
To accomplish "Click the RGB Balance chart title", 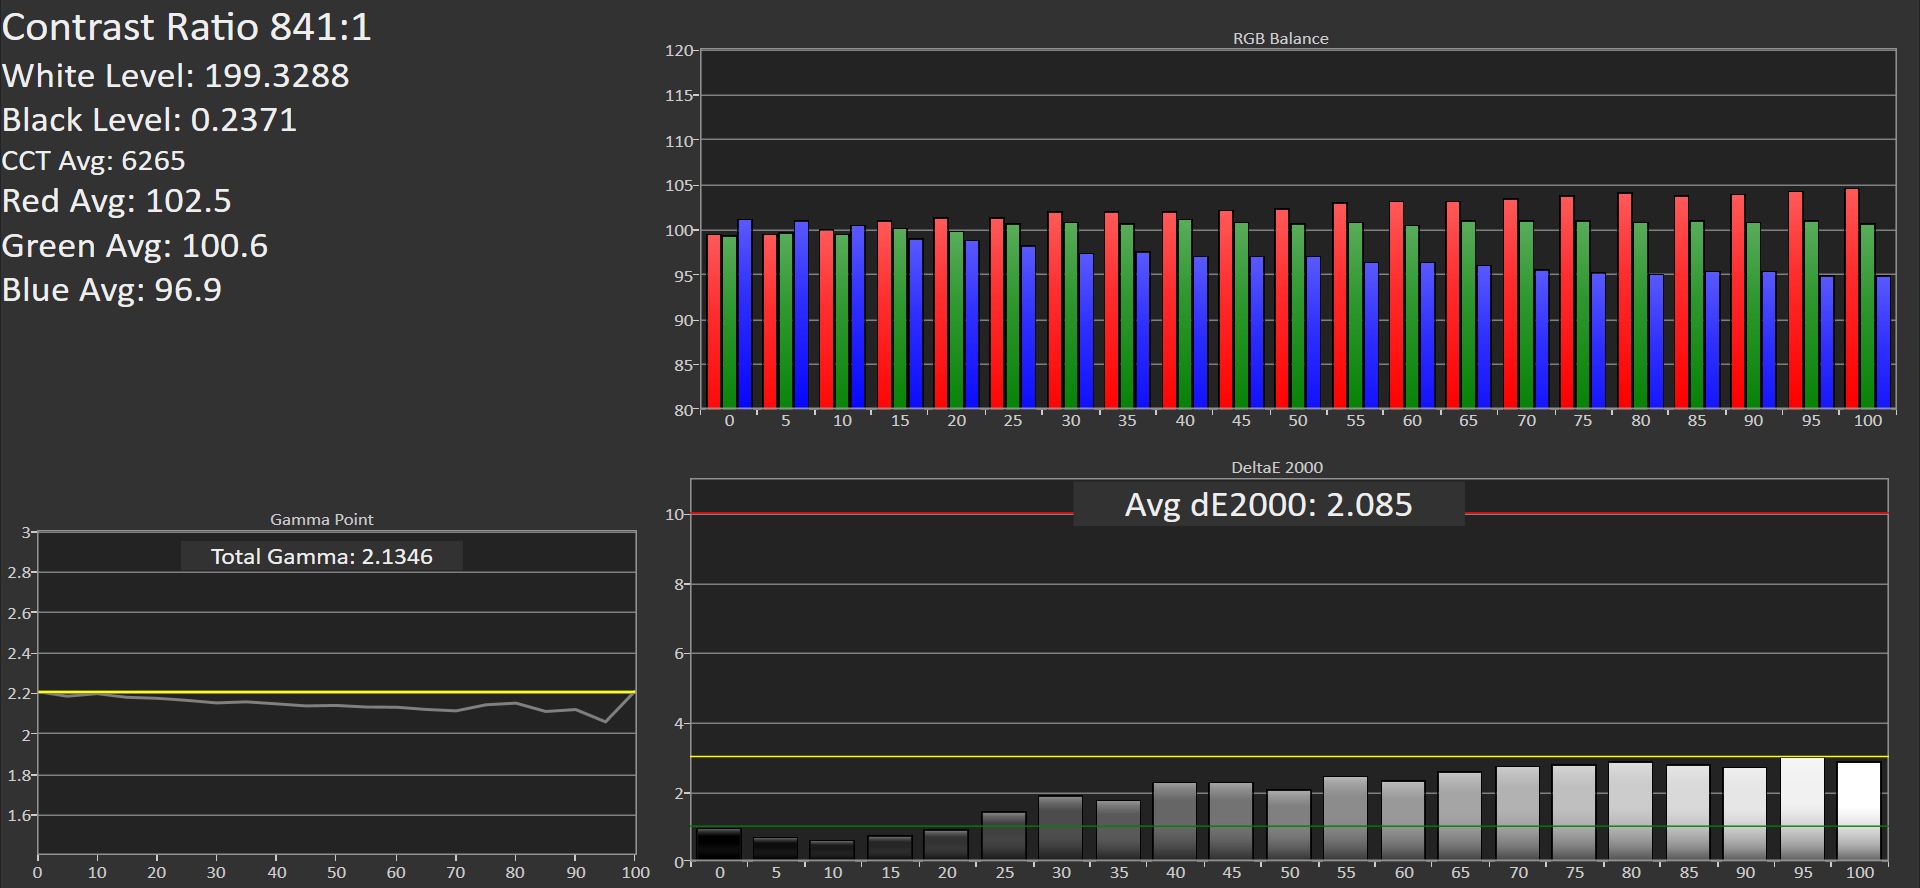I will 1280,39.
